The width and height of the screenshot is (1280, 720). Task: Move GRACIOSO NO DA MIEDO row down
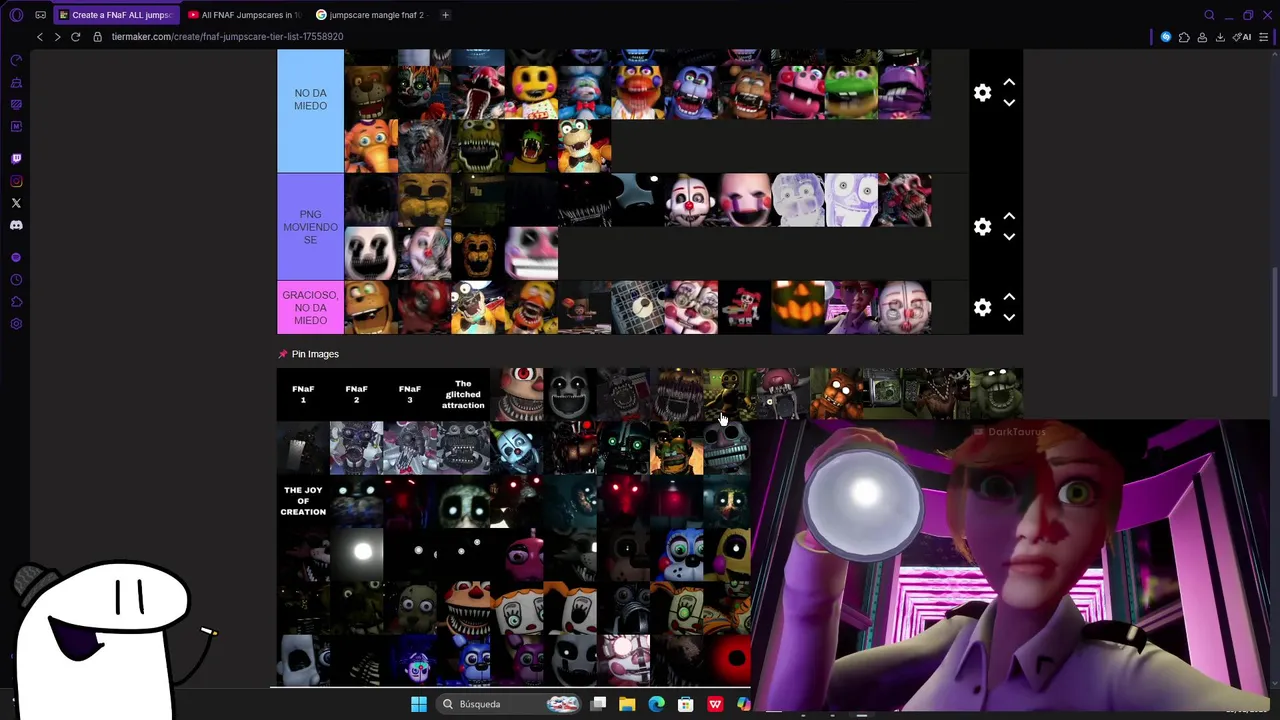tap(1009, 318)
